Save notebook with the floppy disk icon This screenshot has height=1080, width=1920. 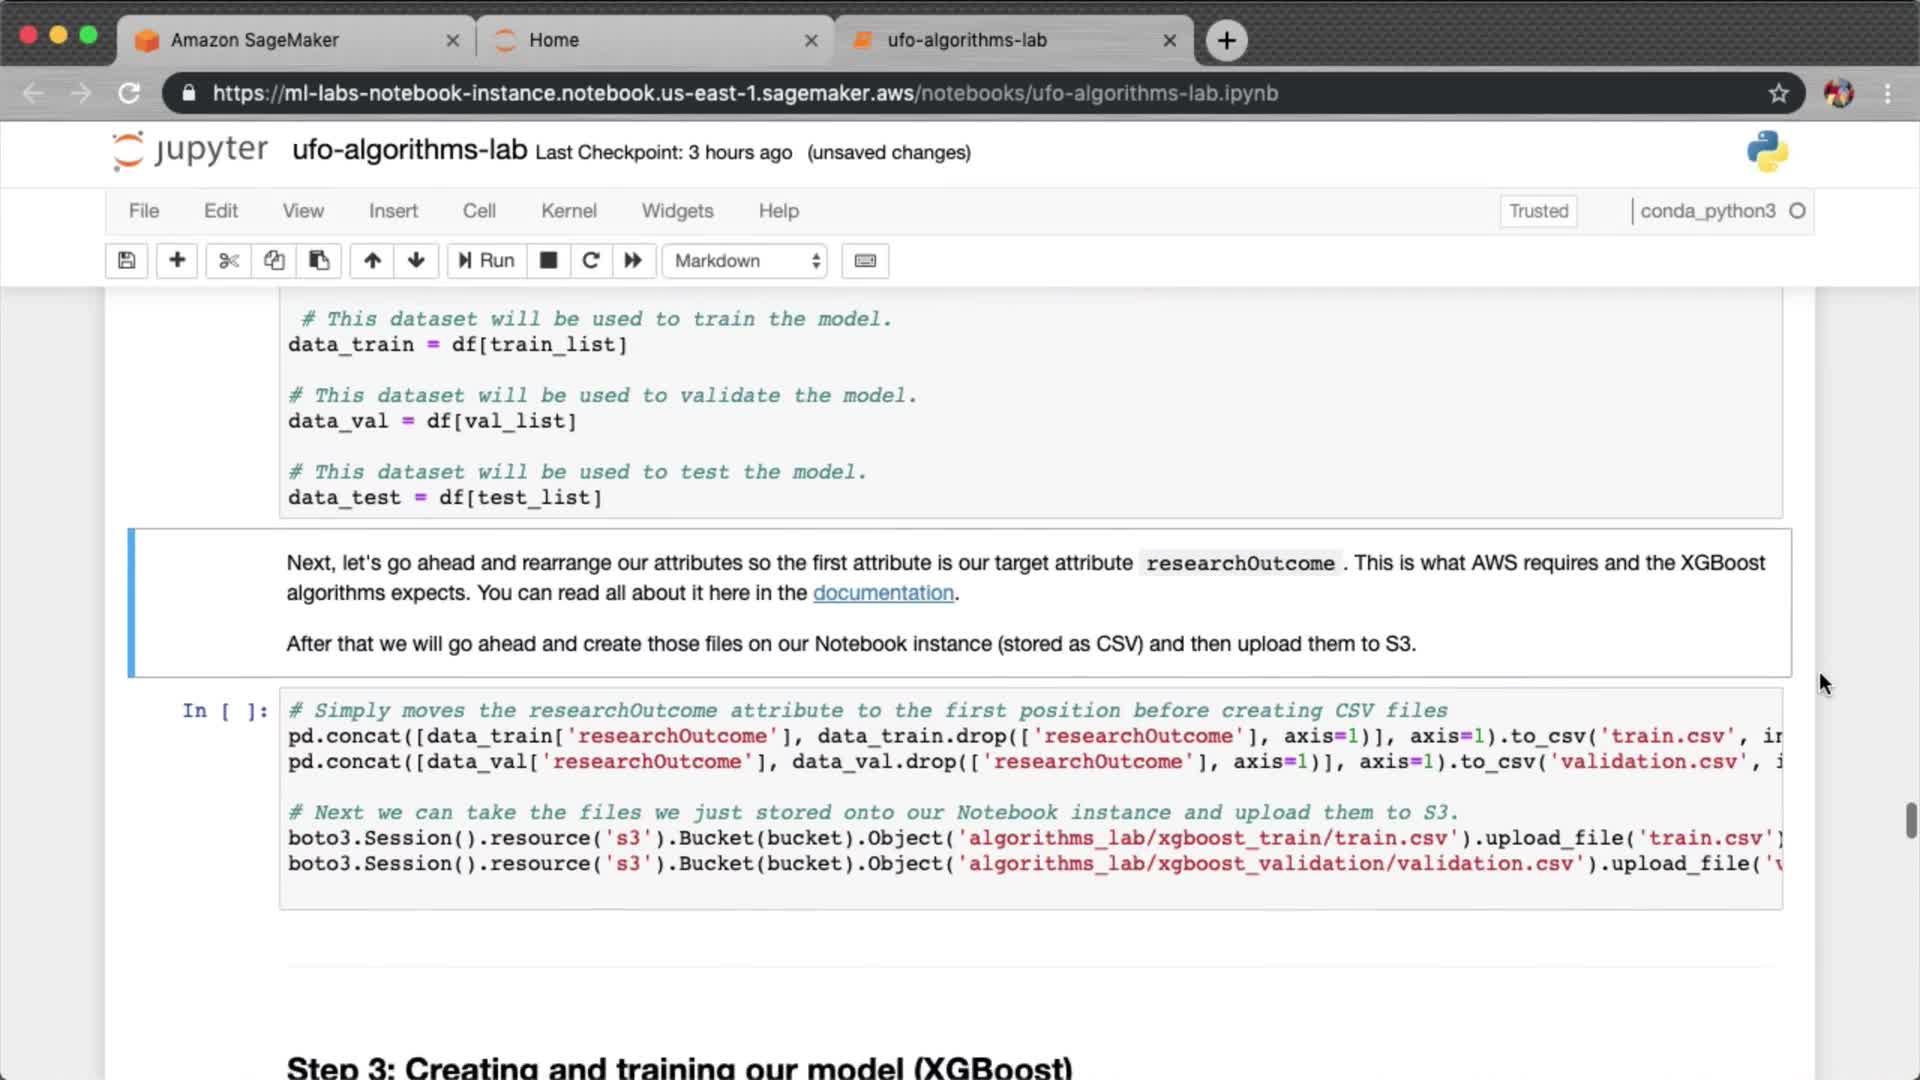[126, 261]
